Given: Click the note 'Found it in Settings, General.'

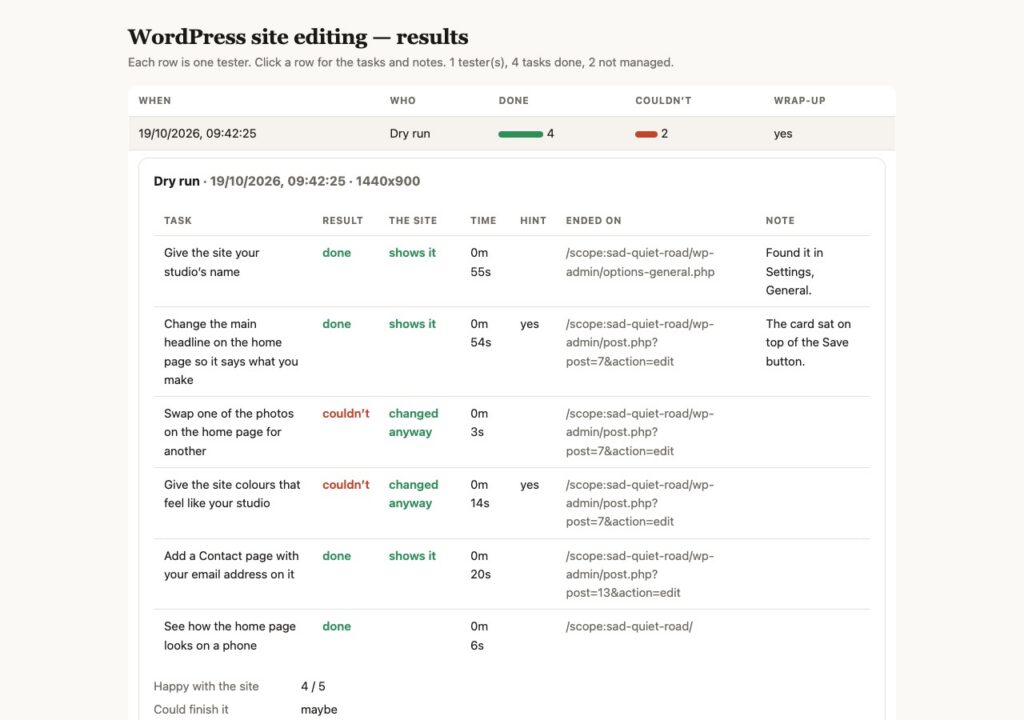Looking at the screenshot, I should click(x=794, y=271).
